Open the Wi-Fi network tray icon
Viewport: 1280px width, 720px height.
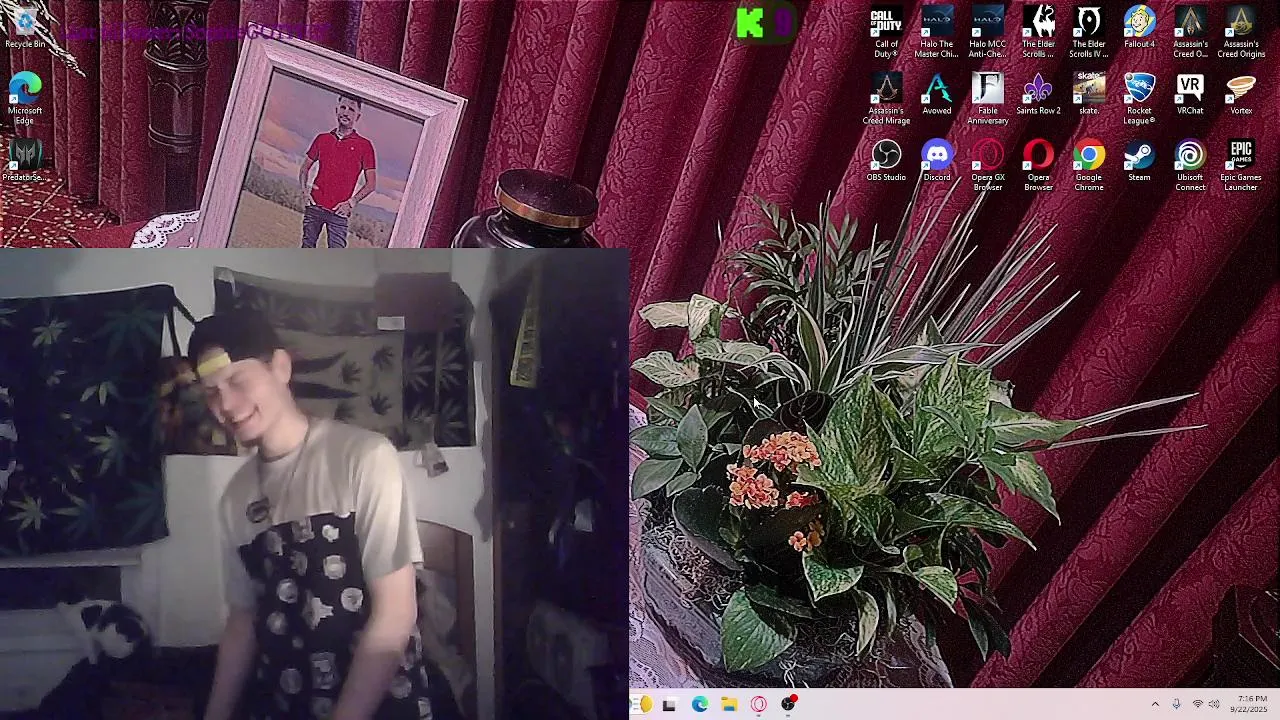pos(1197,705)
